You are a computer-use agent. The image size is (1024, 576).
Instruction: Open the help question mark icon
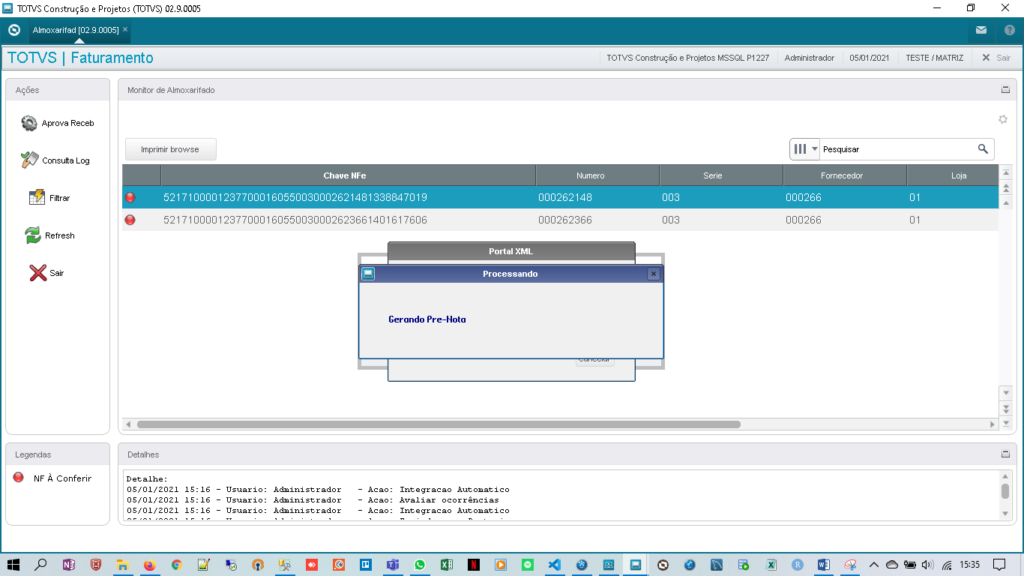(1010, 30)
